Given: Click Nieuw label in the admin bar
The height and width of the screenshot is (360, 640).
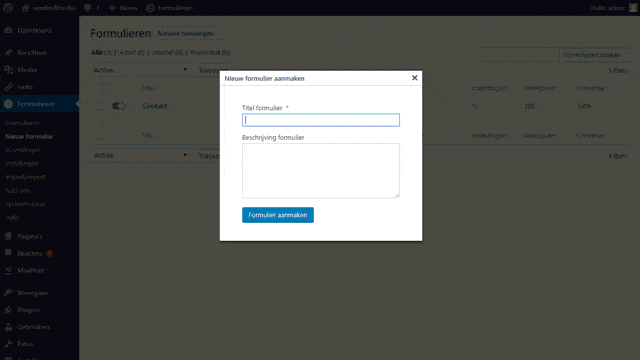Looking at the screenshot, I should click(x=129, y=8).
